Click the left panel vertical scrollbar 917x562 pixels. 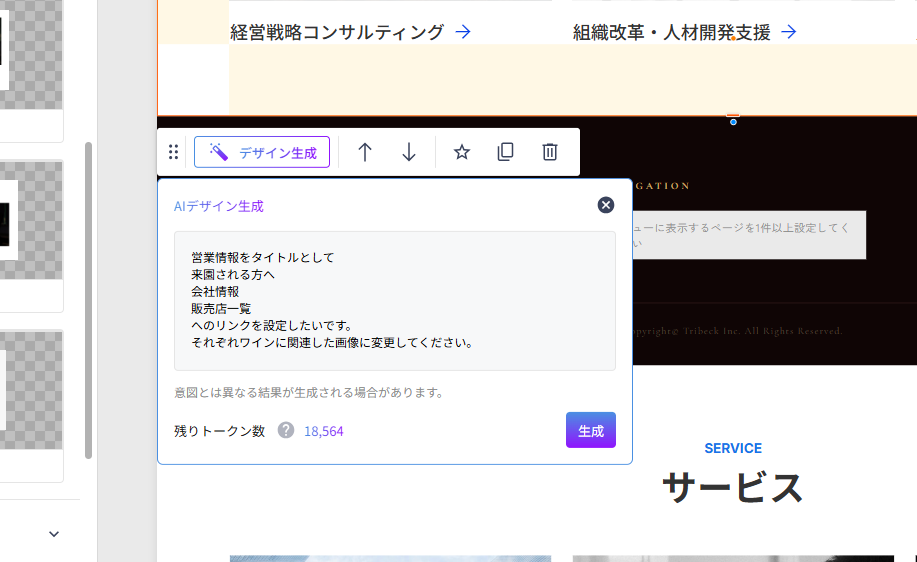click(x=88, y=300)
